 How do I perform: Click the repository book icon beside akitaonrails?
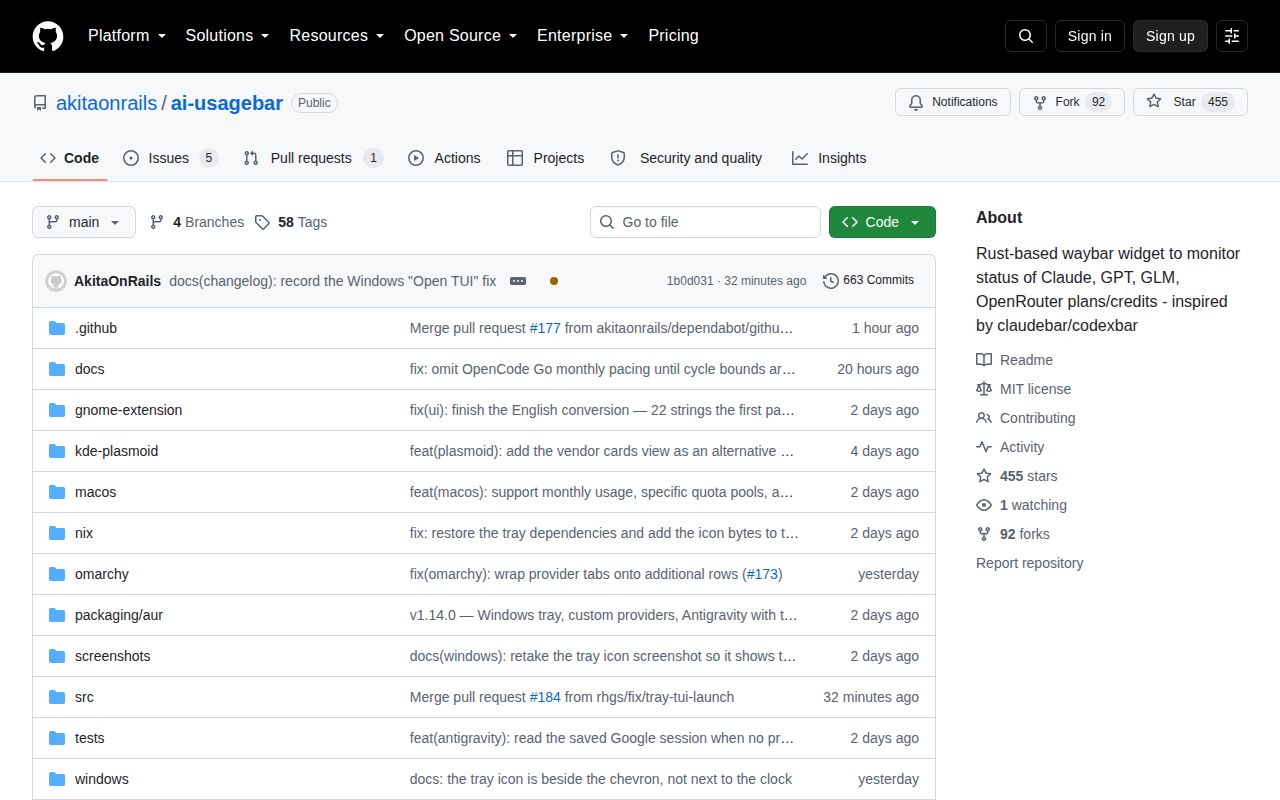click(40, 103)
